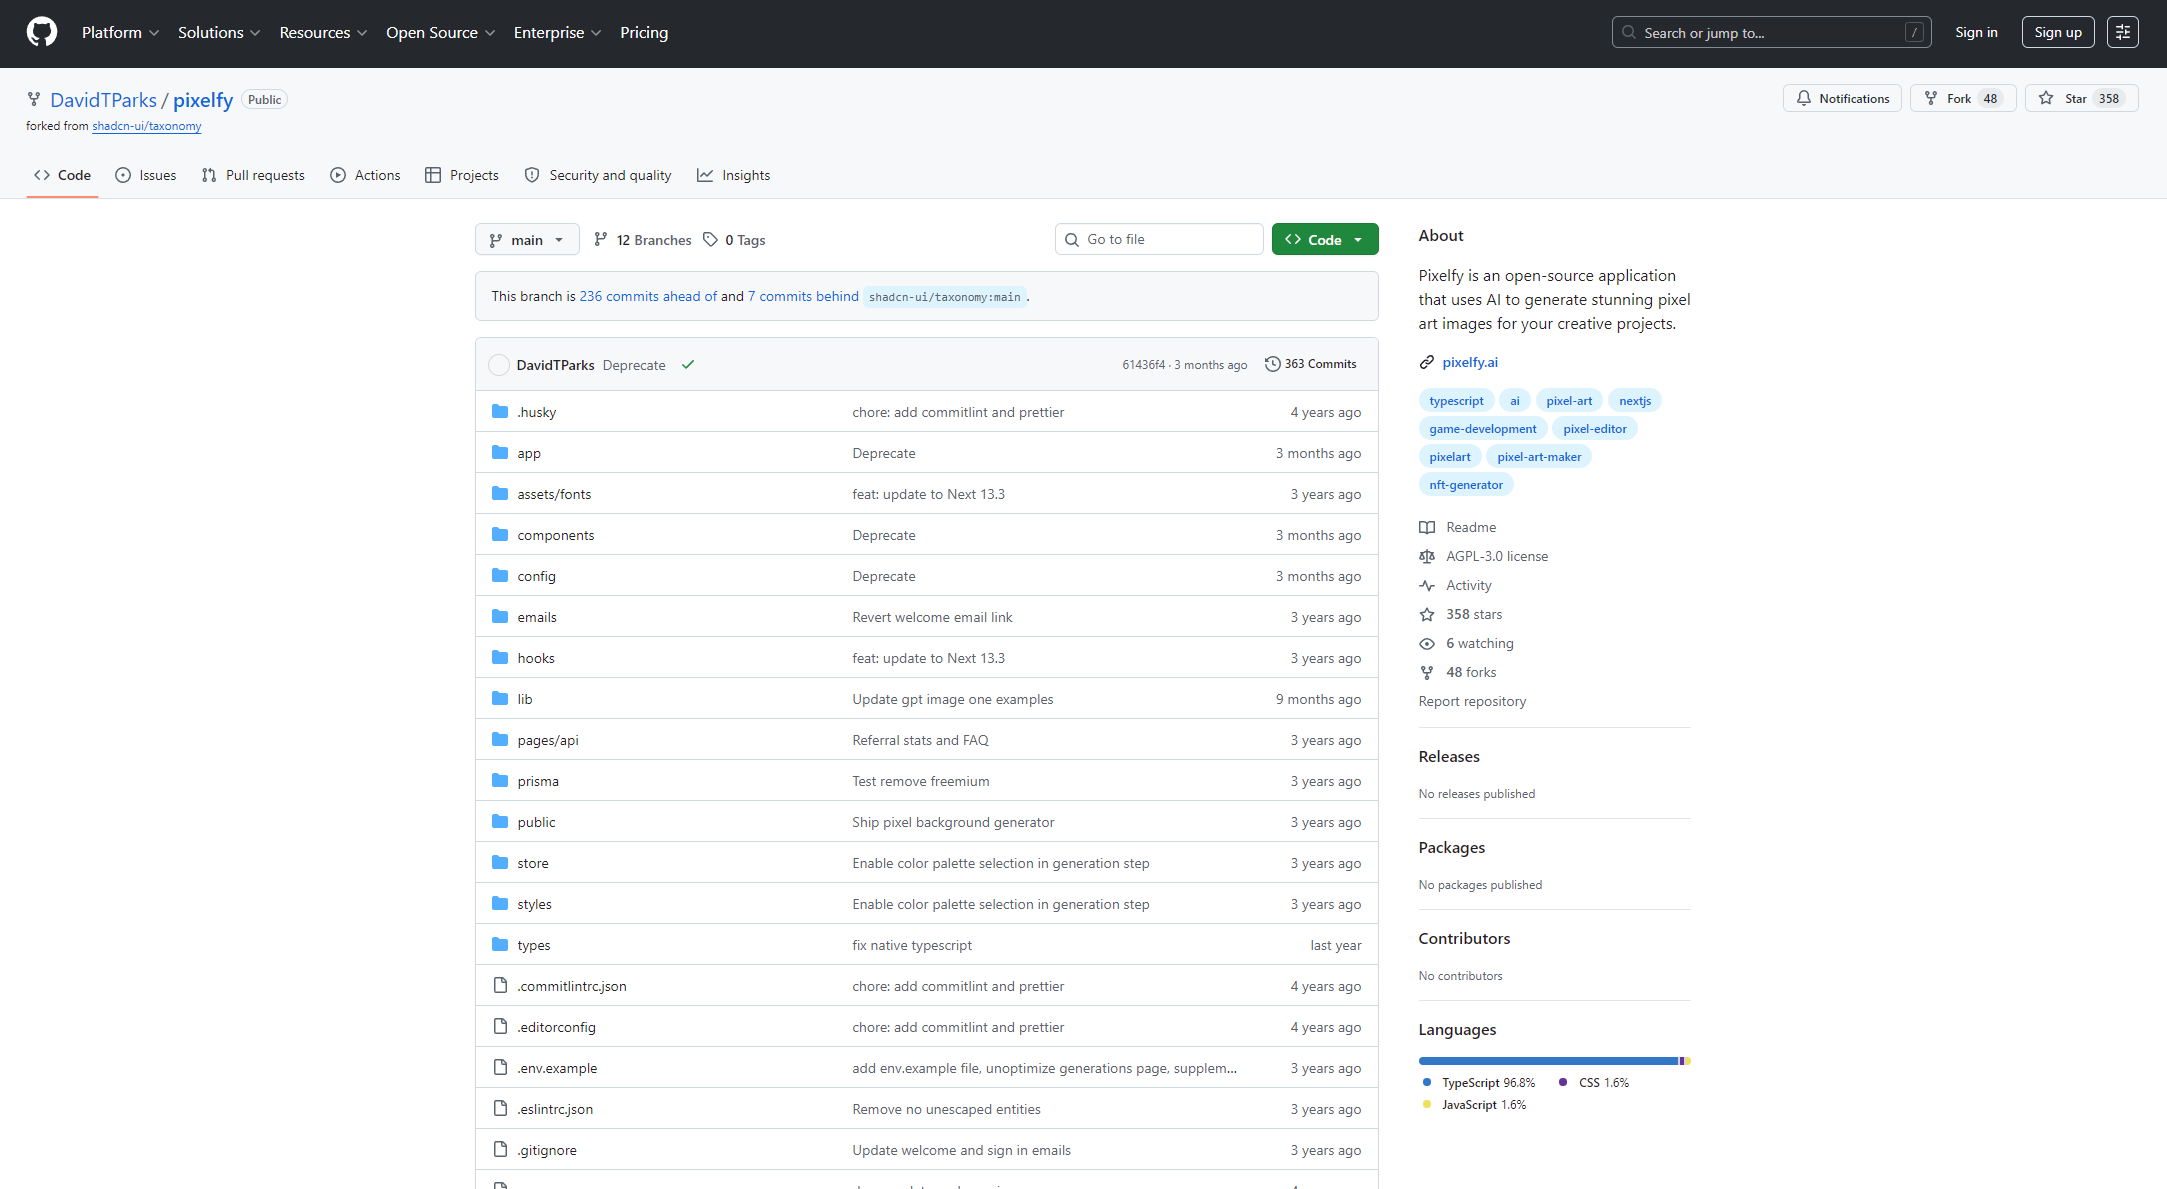Click Report repository link
The image size is (2167, 1189).
coord(1472,701)
